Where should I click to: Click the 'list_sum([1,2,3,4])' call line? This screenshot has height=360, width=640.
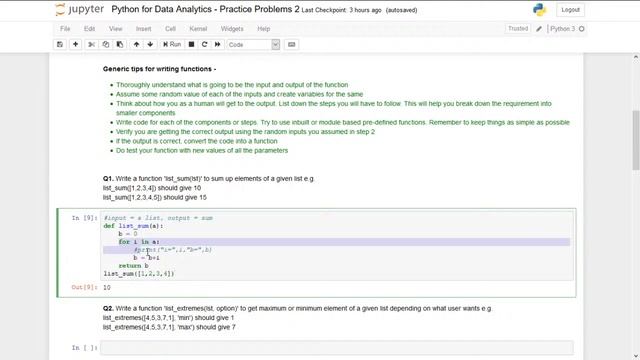(x=139, y=273)
